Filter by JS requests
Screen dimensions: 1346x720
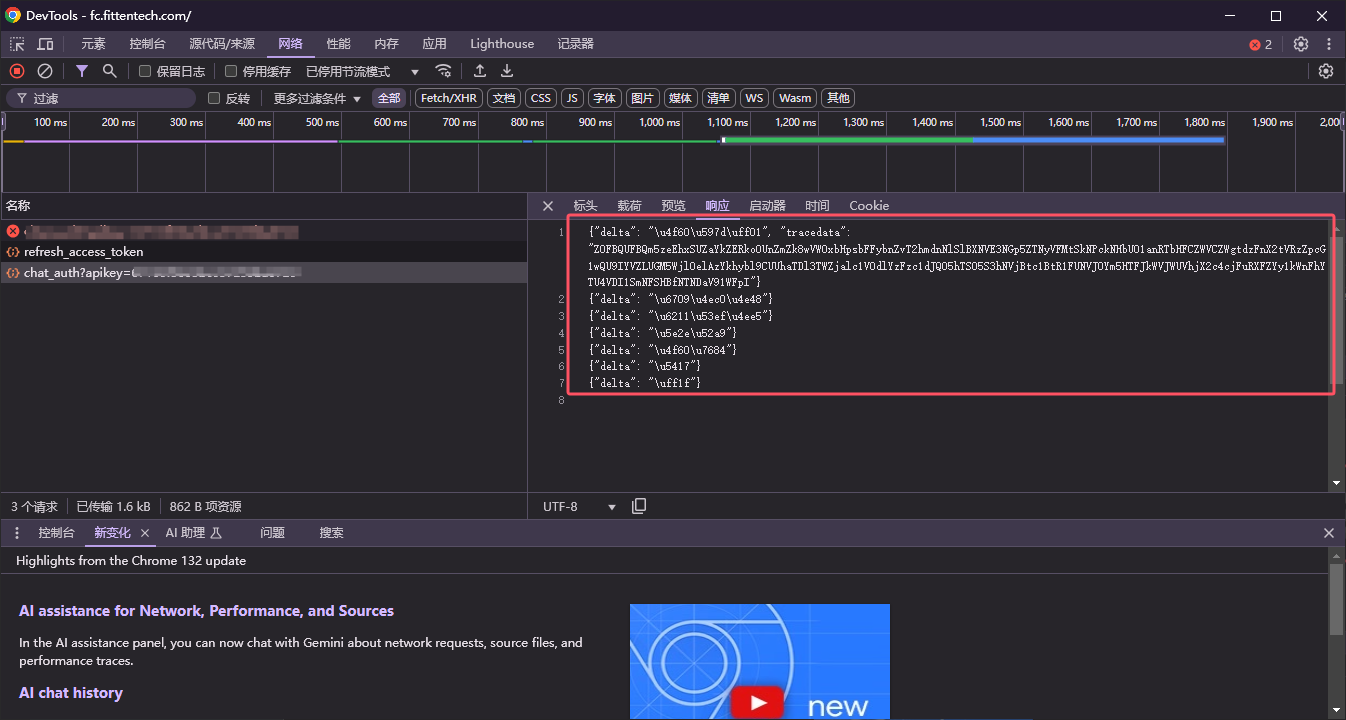pos(572,98)
